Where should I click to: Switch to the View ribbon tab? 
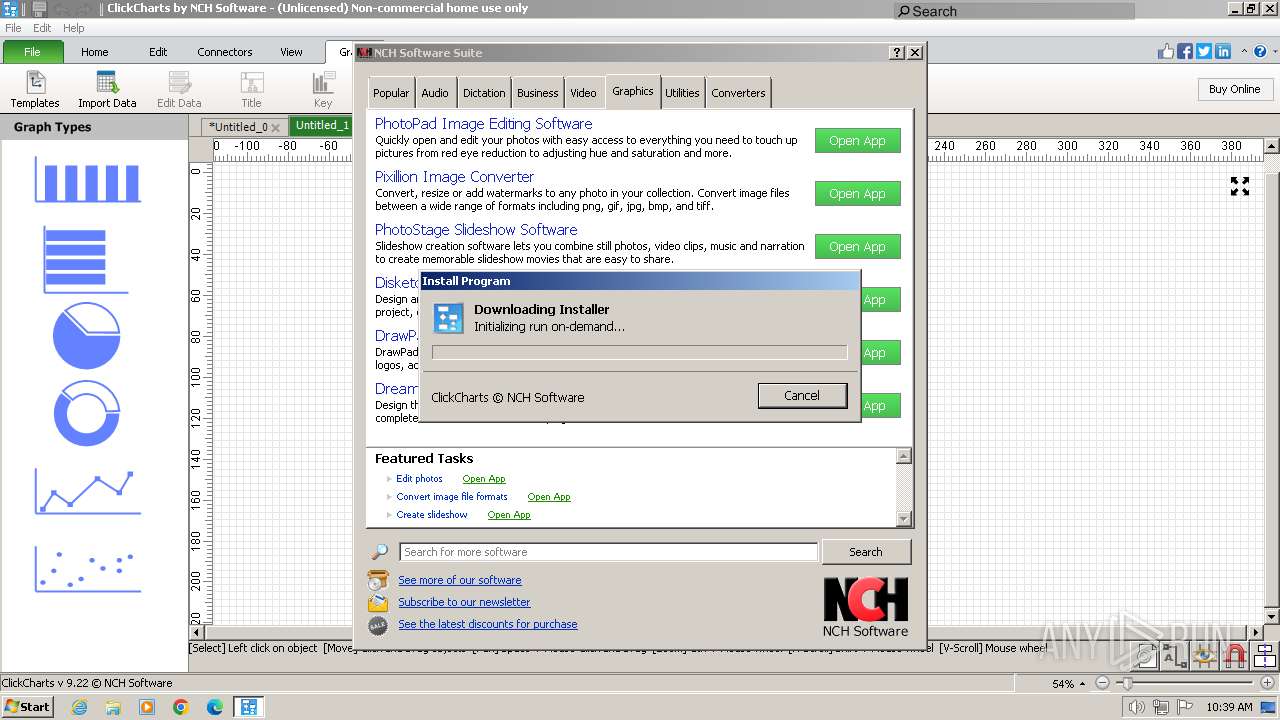(x=291, y=52)
